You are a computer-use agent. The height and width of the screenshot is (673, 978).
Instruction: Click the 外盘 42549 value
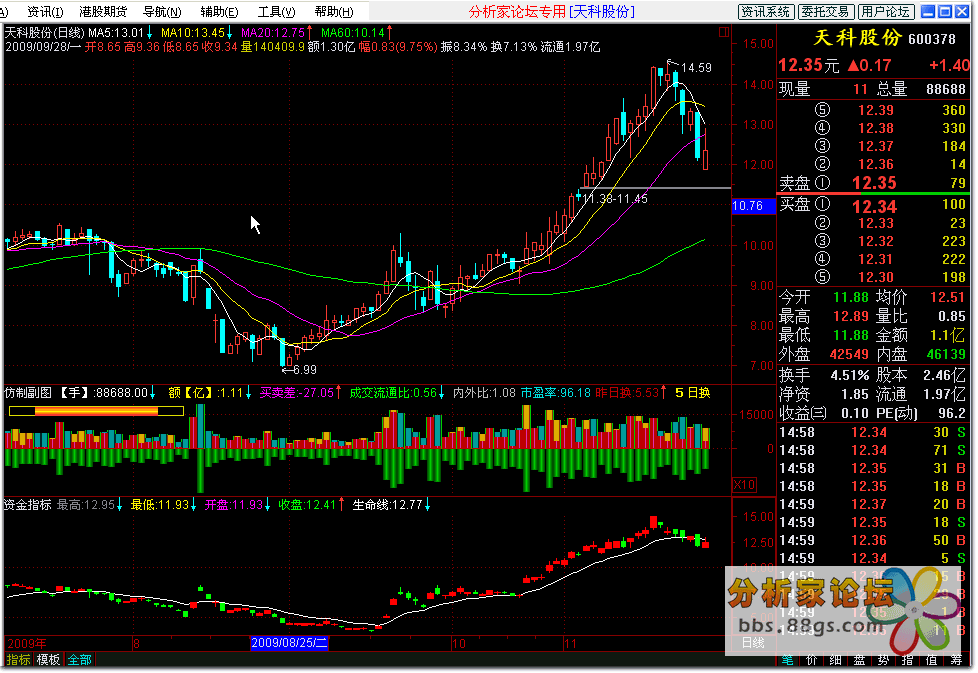coord(849,355)
